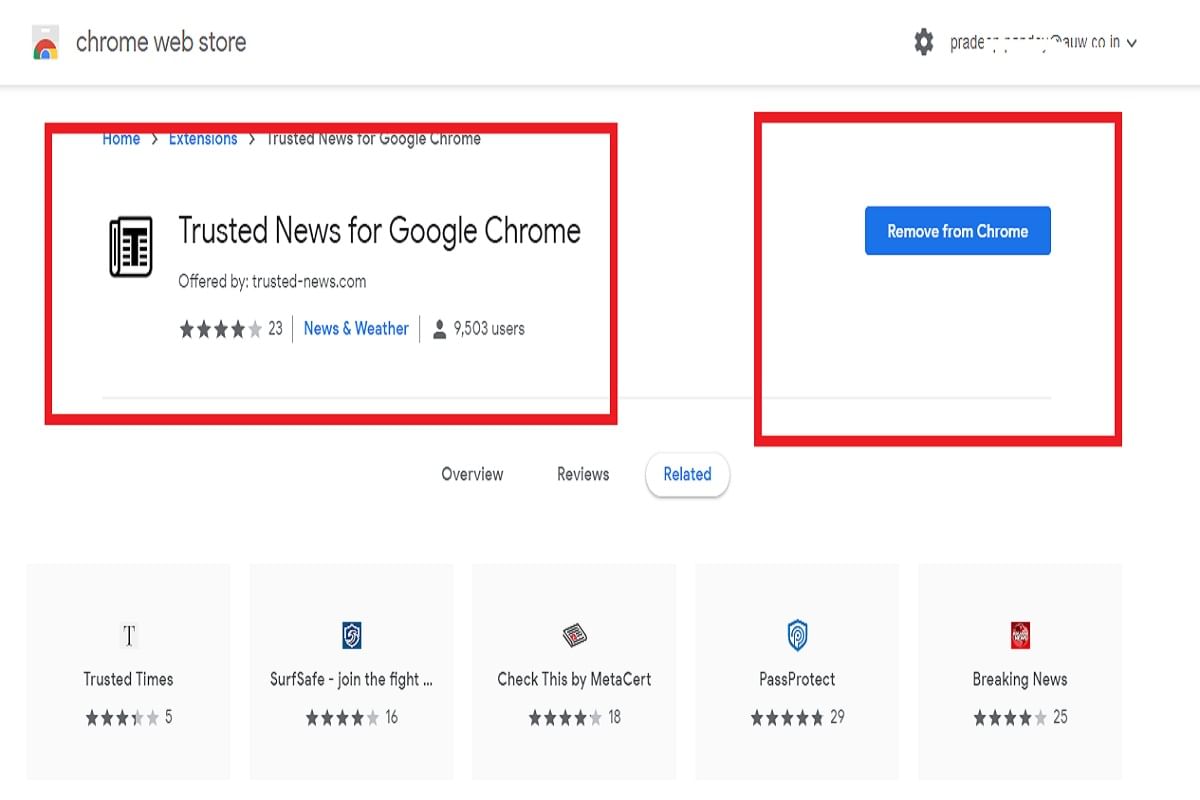Screen dimensions: 1200x800
Task: Click the users count person icon
Action: tap(438, 329)
